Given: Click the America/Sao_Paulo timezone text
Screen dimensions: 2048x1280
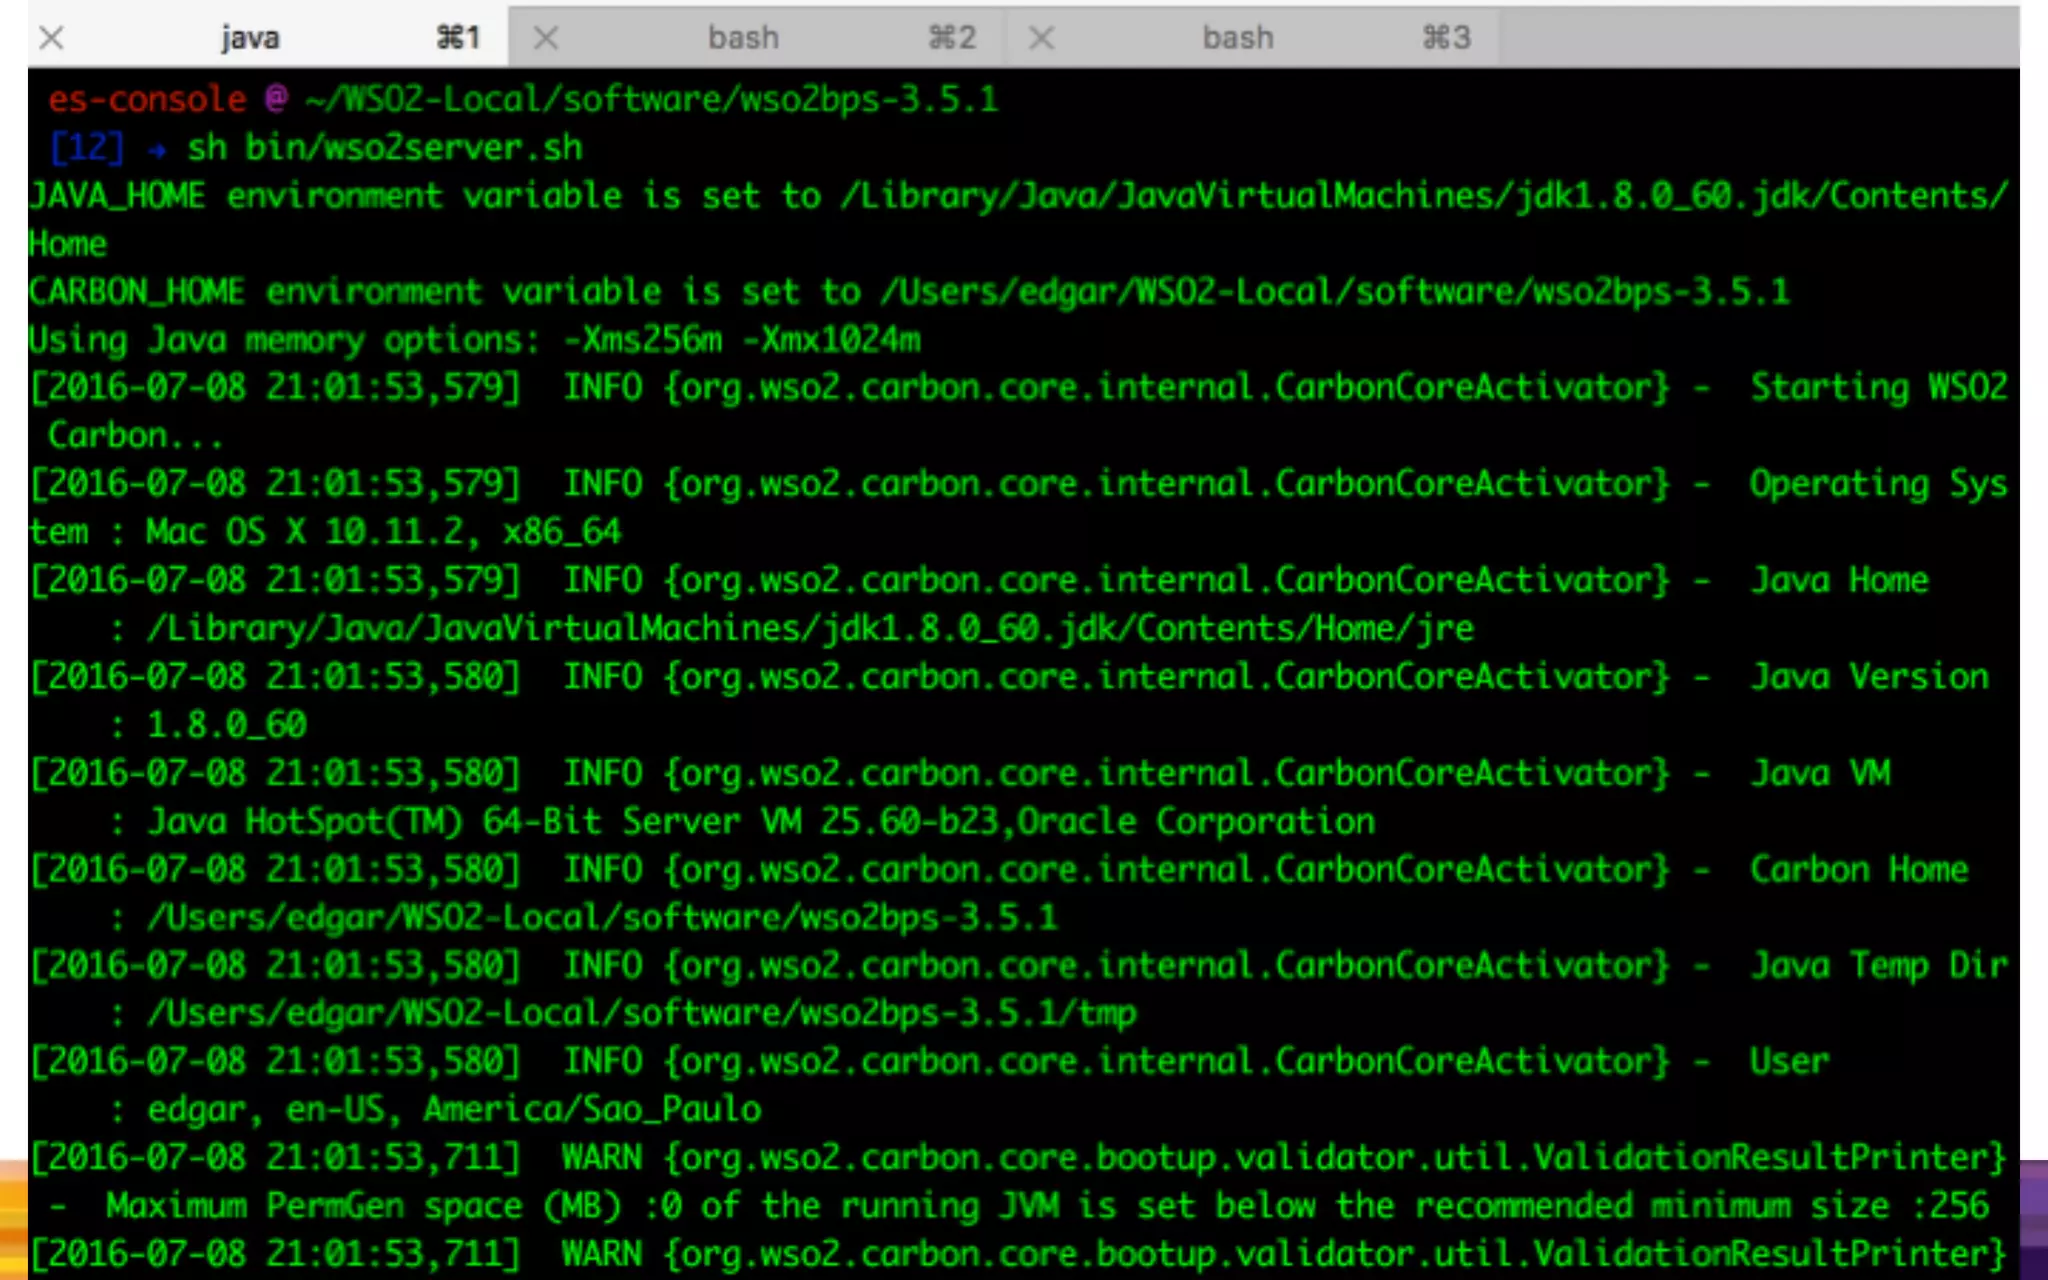Looking at the screenshot, I should pyautogui.click(x=592, y=1110).
